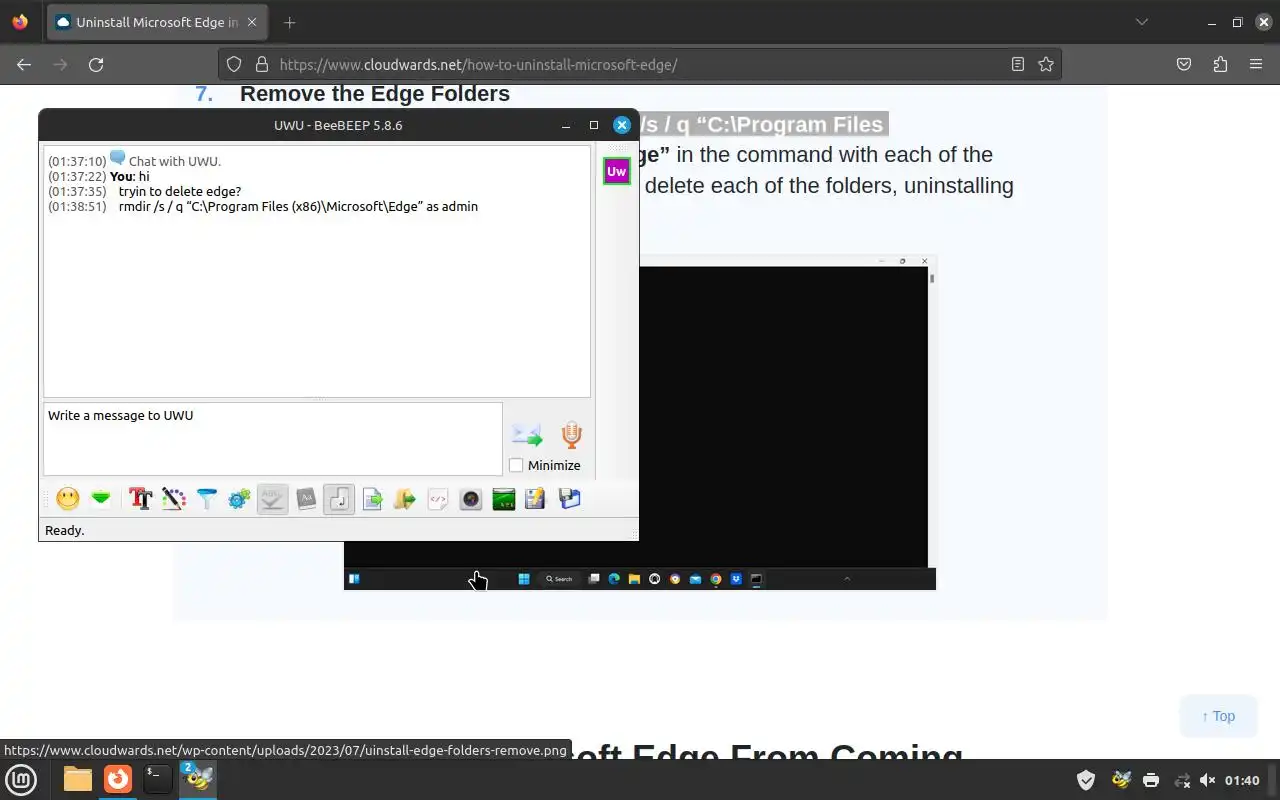
Task: Click the UWU user avatar in BeeBEEP
Action: 617,171
